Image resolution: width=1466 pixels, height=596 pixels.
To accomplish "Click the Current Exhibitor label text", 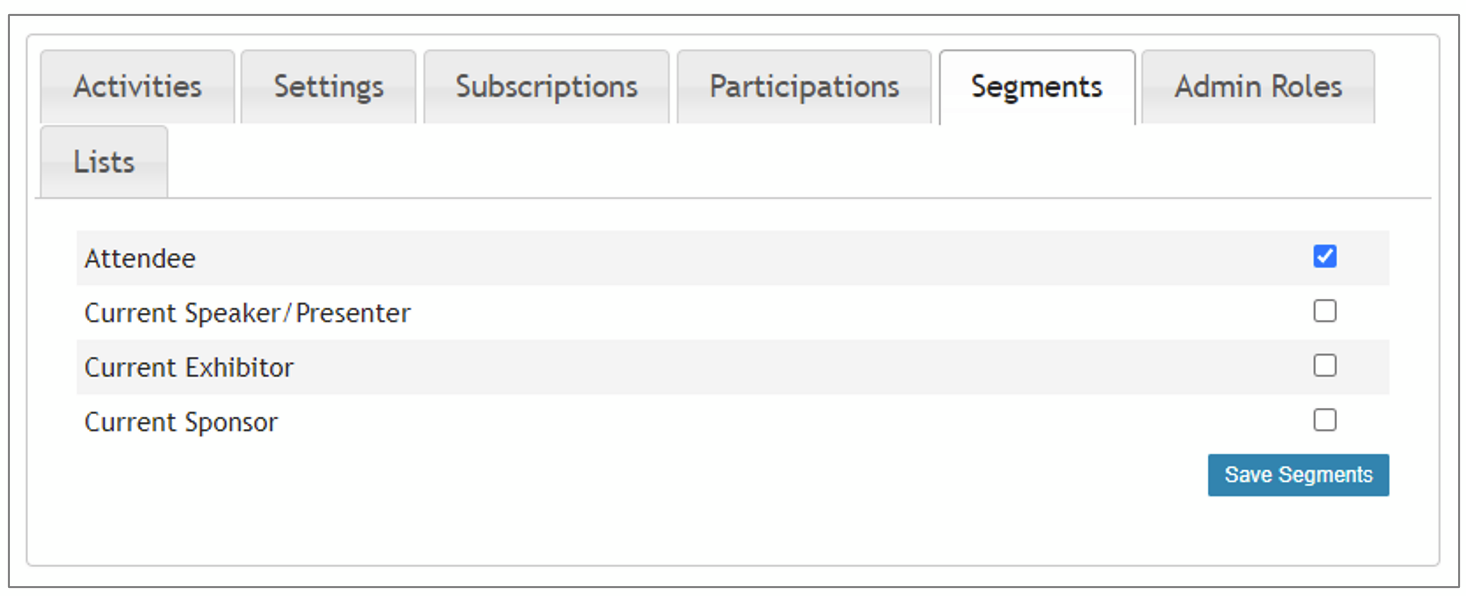I will pos(189,368).
